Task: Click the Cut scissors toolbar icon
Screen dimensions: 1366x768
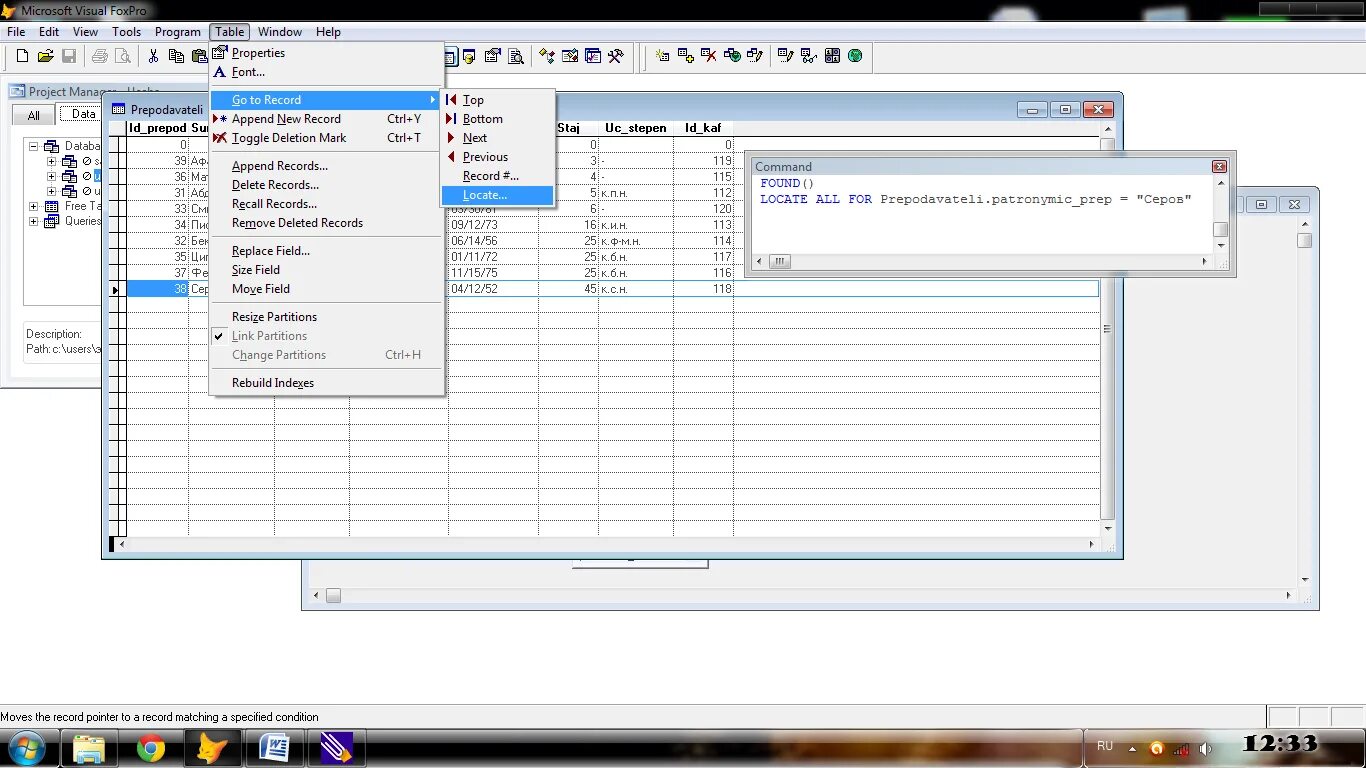Action: [x=153, y=57]
